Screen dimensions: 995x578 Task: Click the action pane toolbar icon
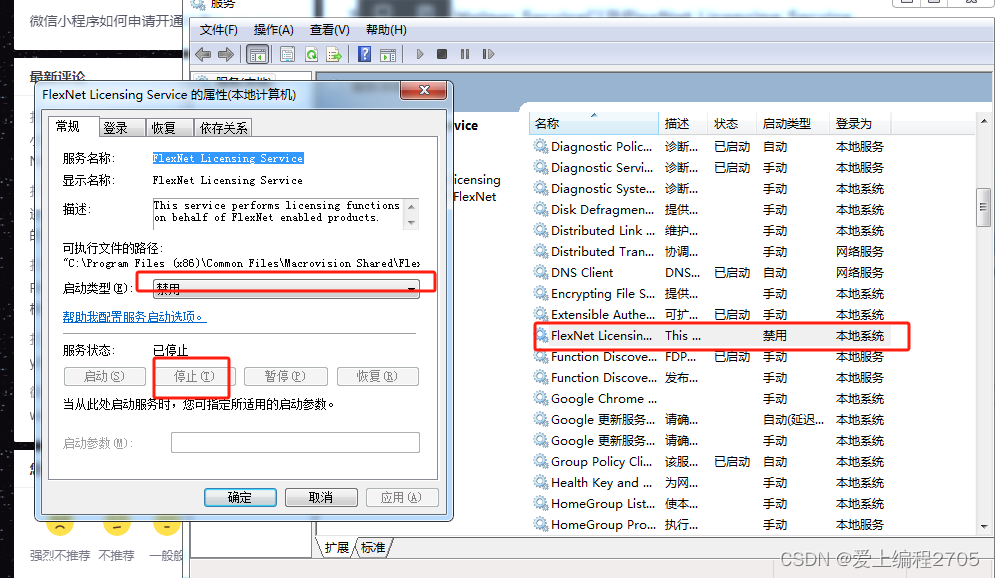click(x=388, y=55)
